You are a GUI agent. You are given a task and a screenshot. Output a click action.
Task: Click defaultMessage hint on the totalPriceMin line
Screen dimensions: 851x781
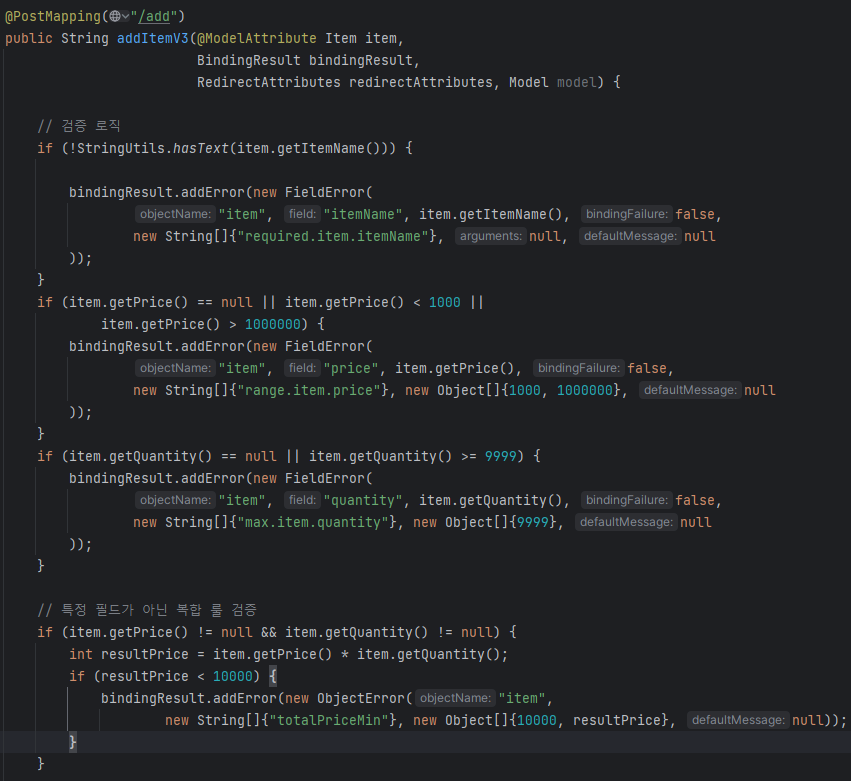pos(738,721)
